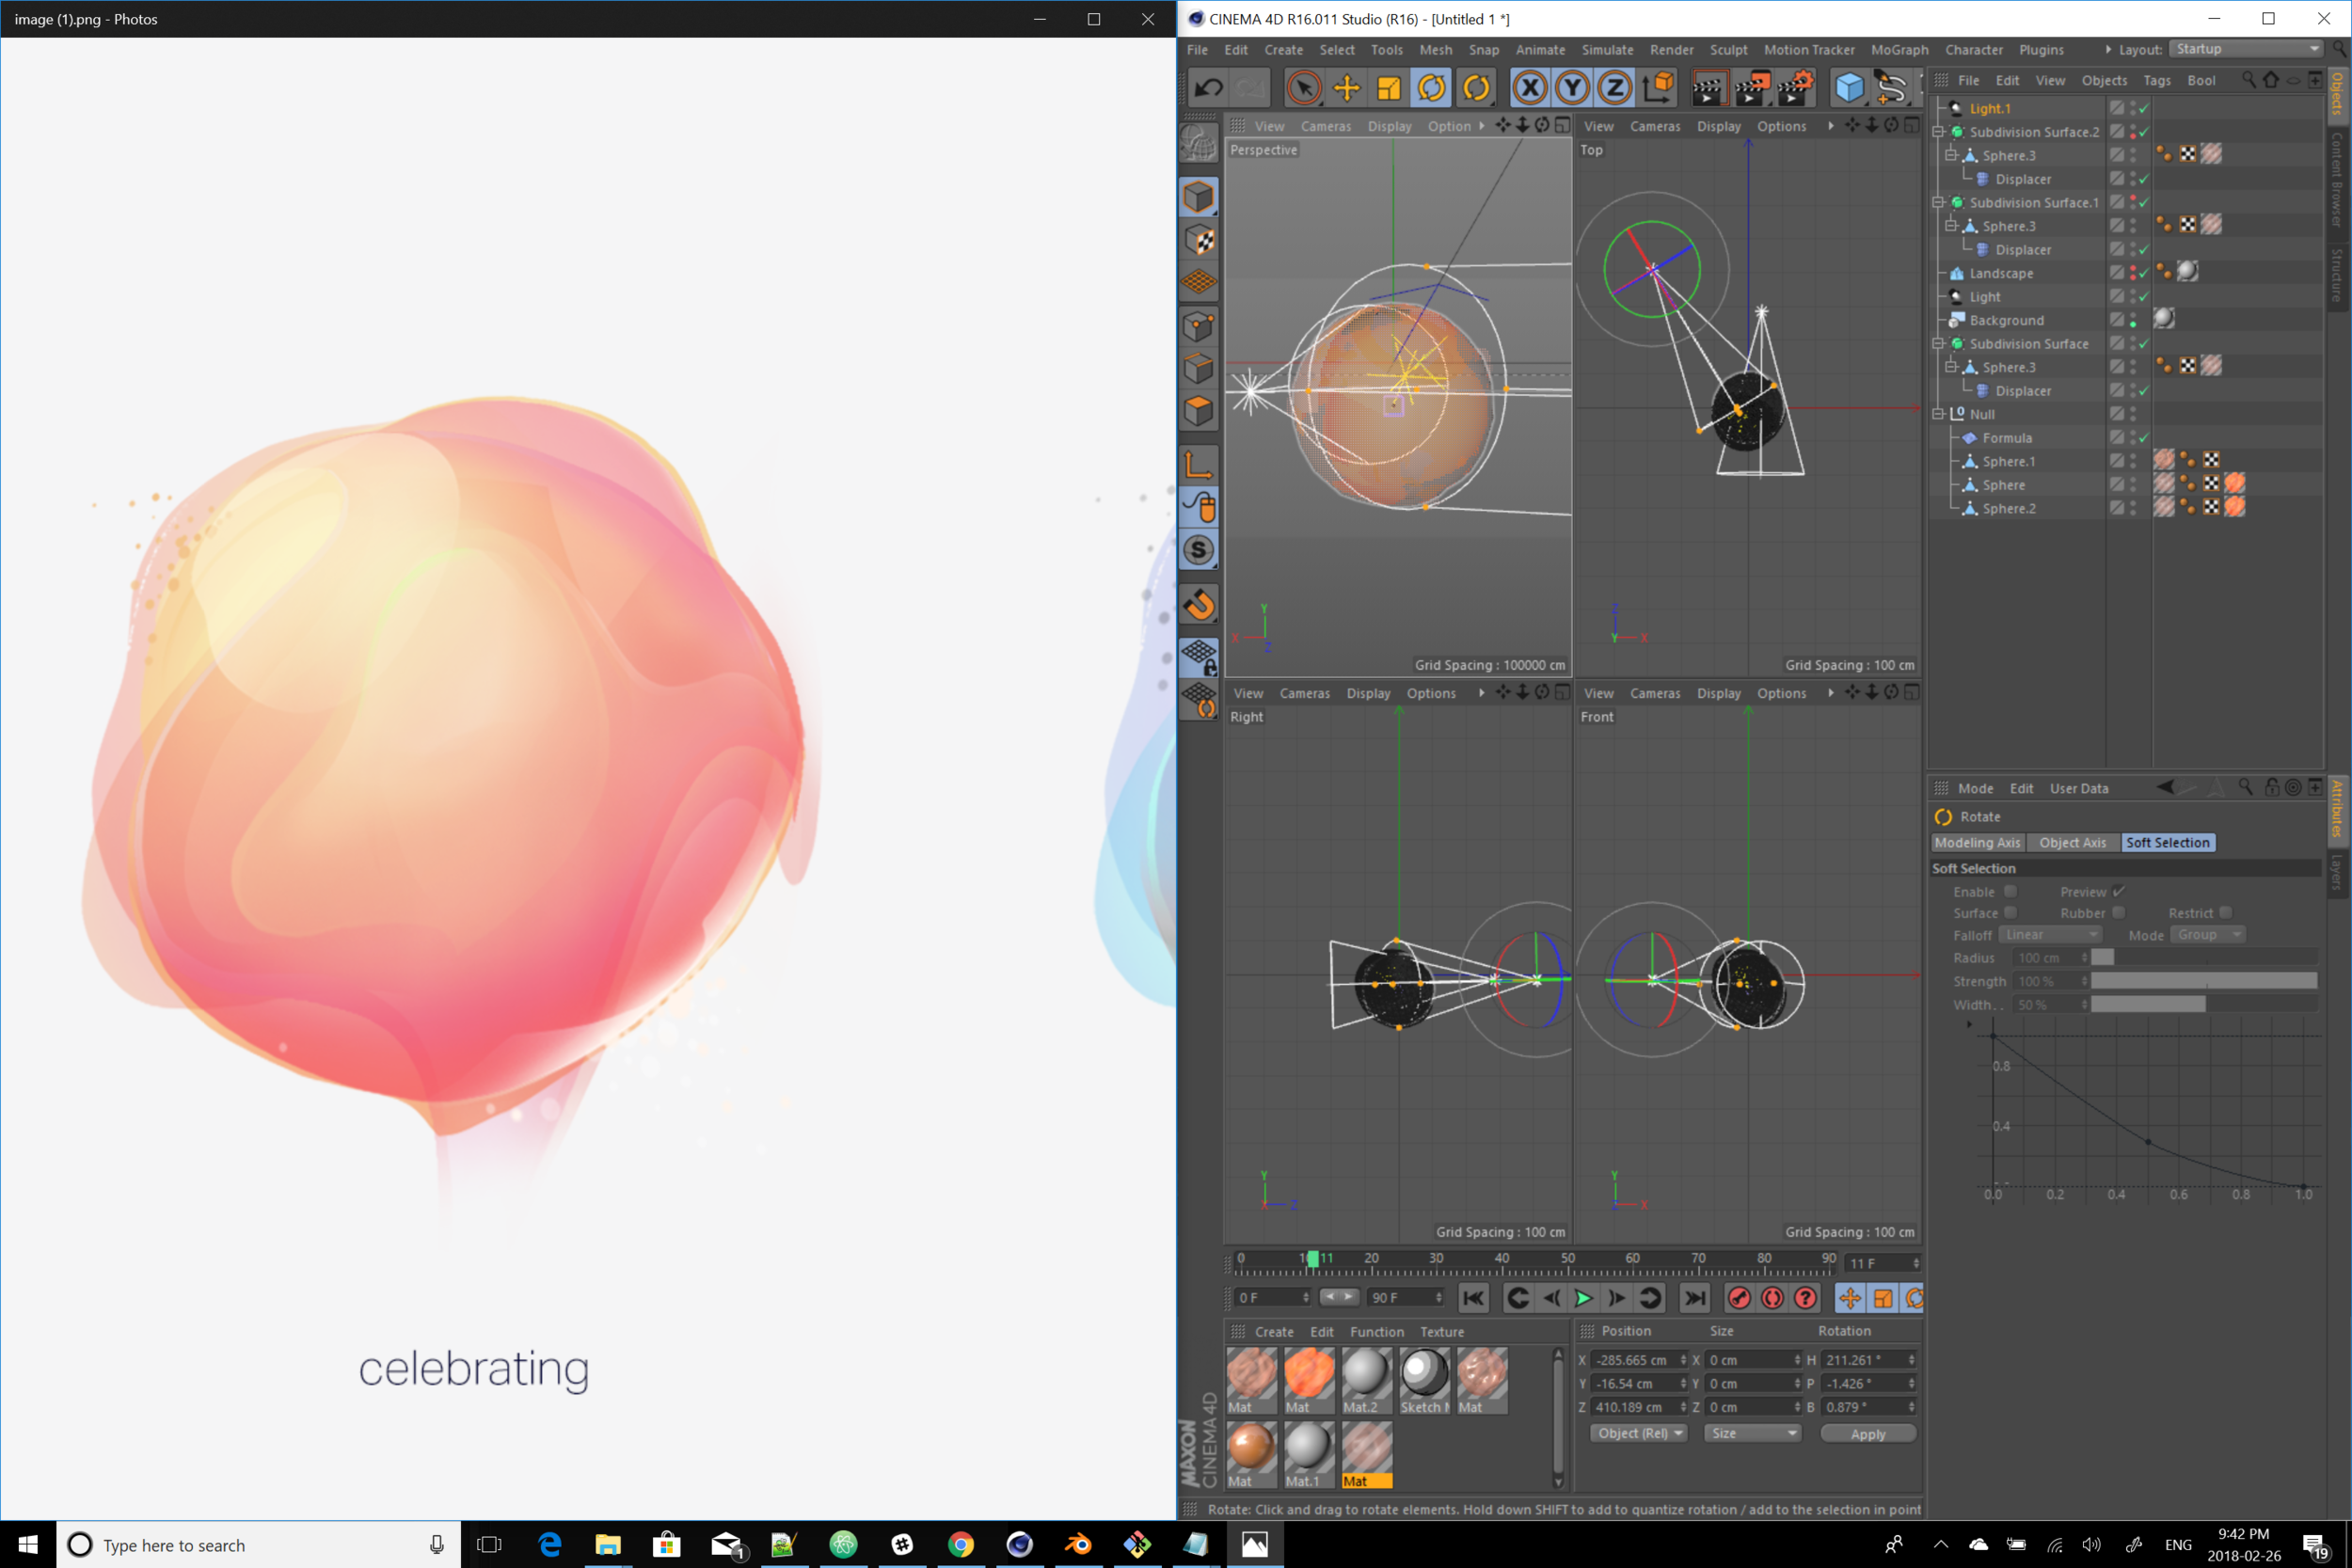Switch to the Modeling Axis tab
The width and height of the screenshot is (2352, 1568).
click(1977, 842)
